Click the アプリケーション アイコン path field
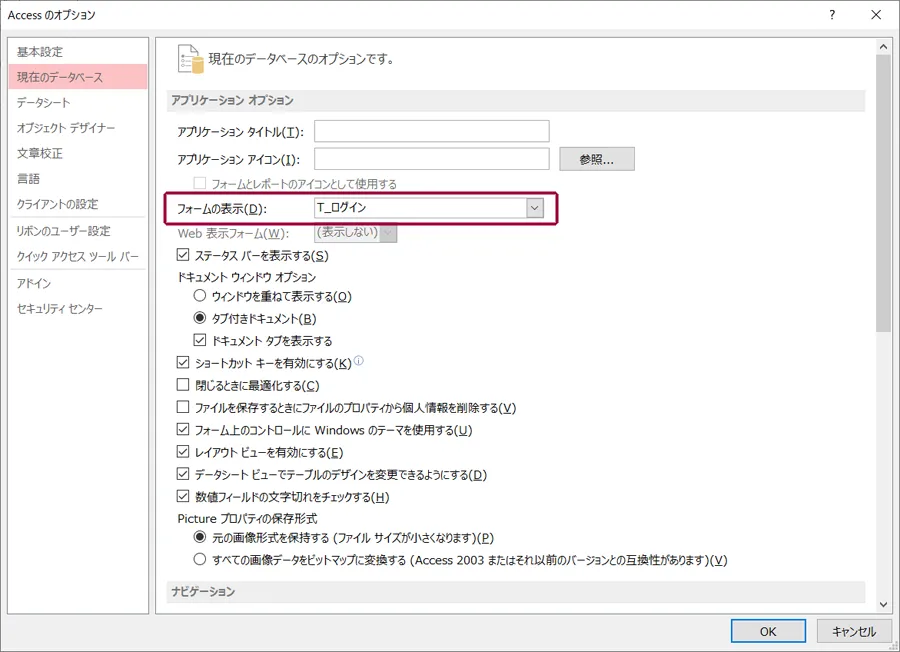The image size is (900, 652). click(431, 159)
